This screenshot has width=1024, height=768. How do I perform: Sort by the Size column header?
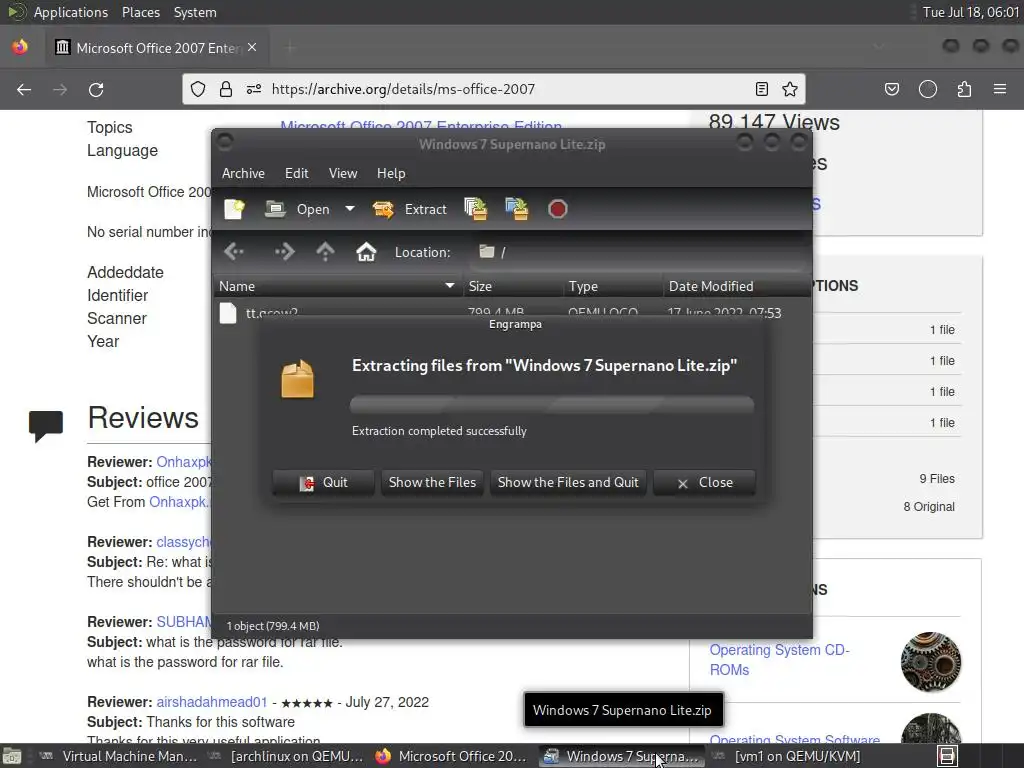point(513,286)
